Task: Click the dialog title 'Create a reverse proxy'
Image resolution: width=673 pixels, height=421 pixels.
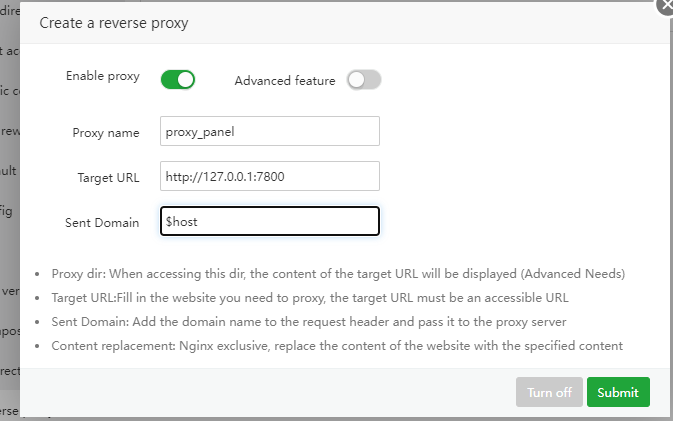Action: tap(113, 22)
